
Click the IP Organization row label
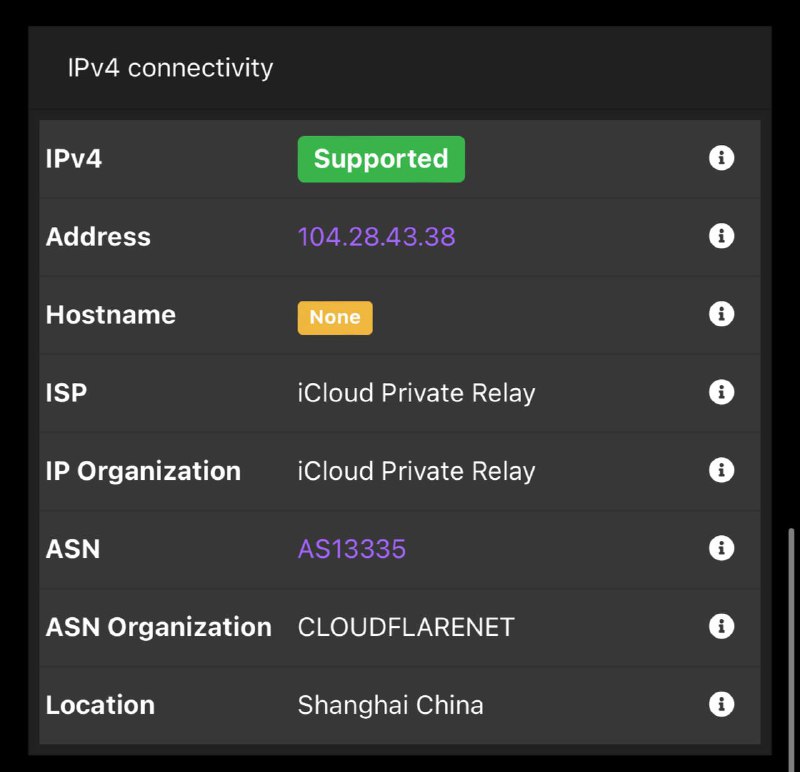click(x=143, y=471)
